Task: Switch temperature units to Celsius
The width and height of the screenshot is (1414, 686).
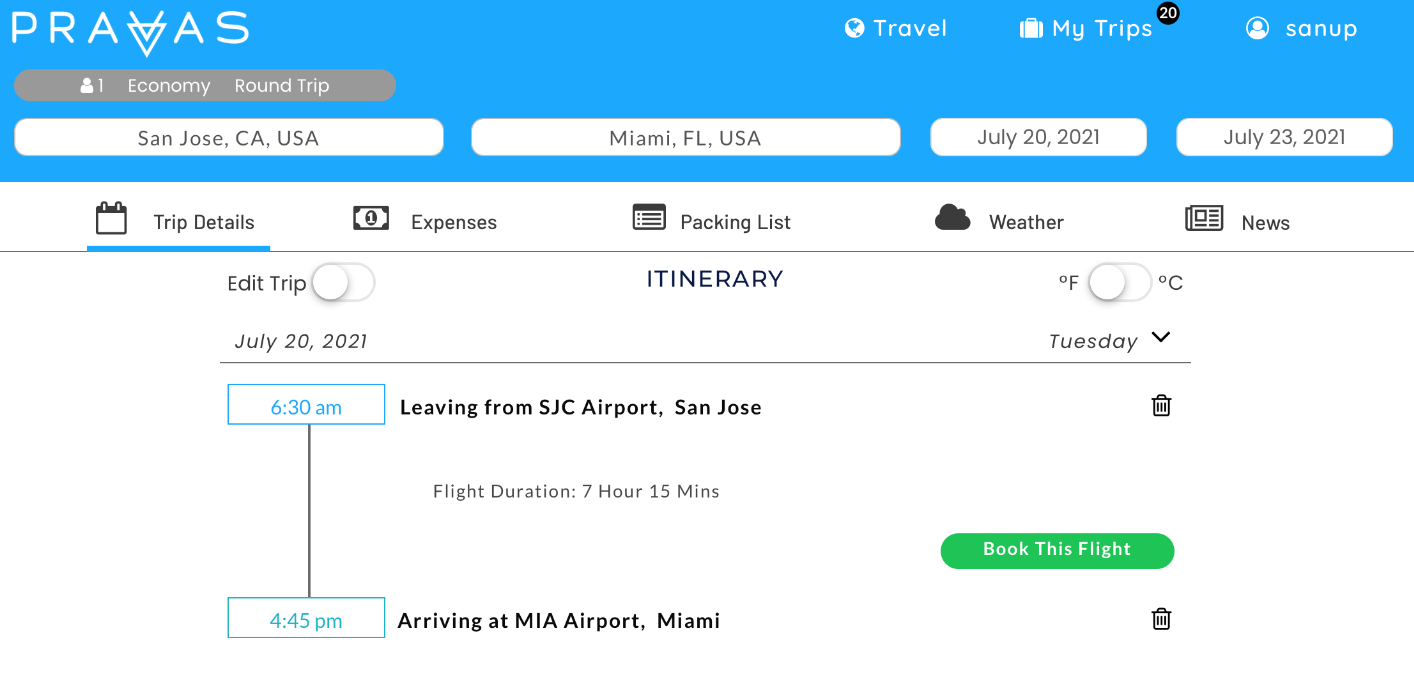Action: click(x=1120, y=283)
